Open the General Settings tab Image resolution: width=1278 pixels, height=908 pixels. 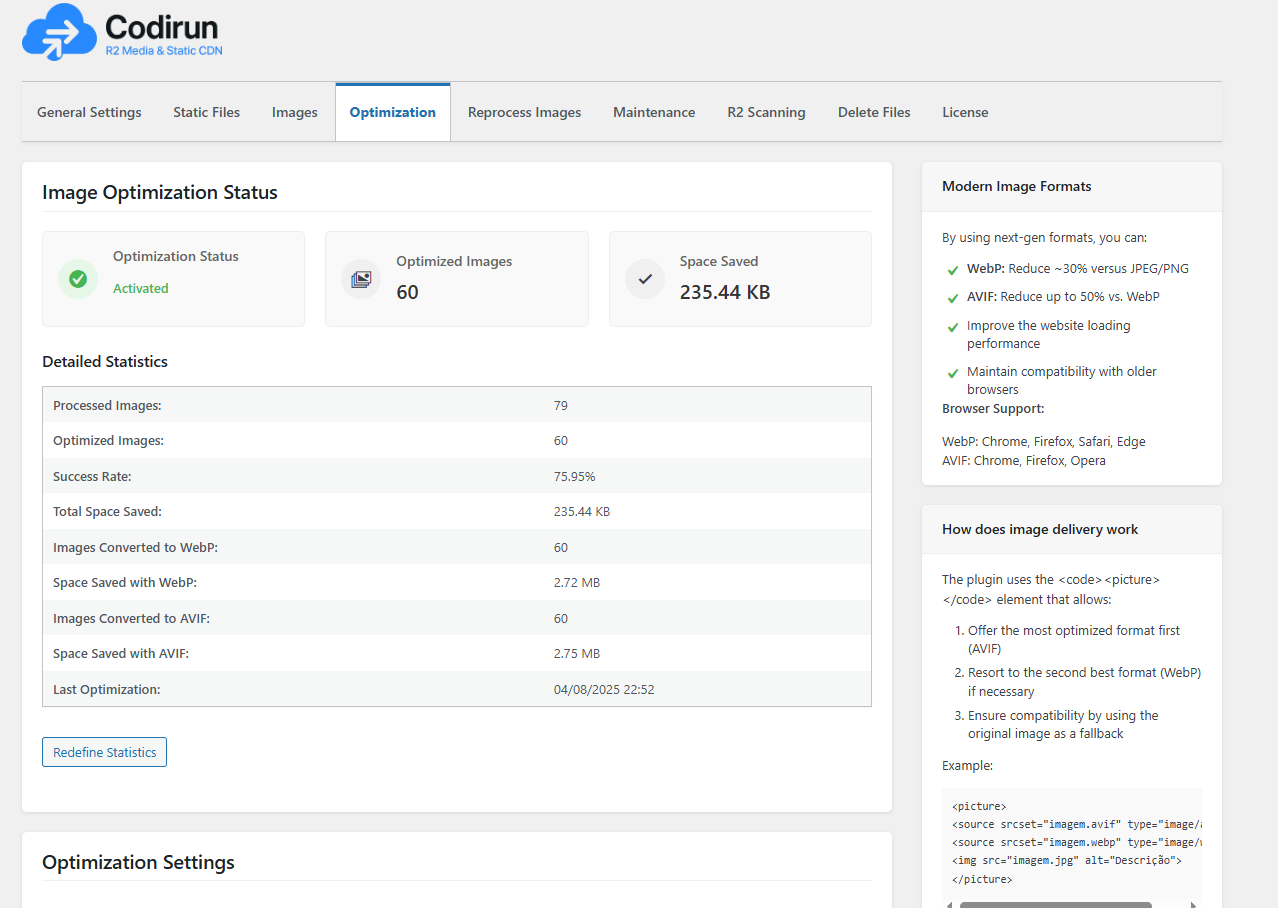[x=89, y=112]
